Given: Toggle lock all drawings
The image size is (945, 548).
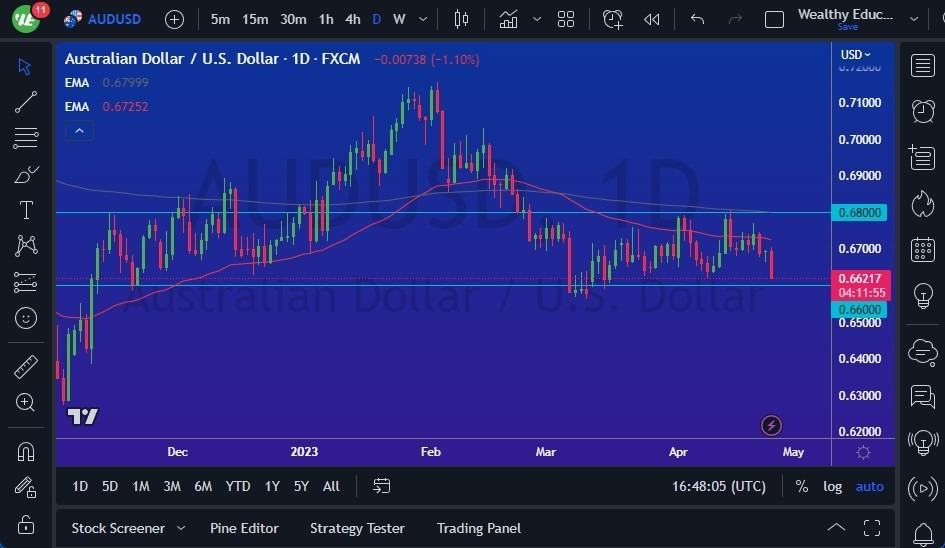Looking at the screenshot, I should tap(25, 524).
